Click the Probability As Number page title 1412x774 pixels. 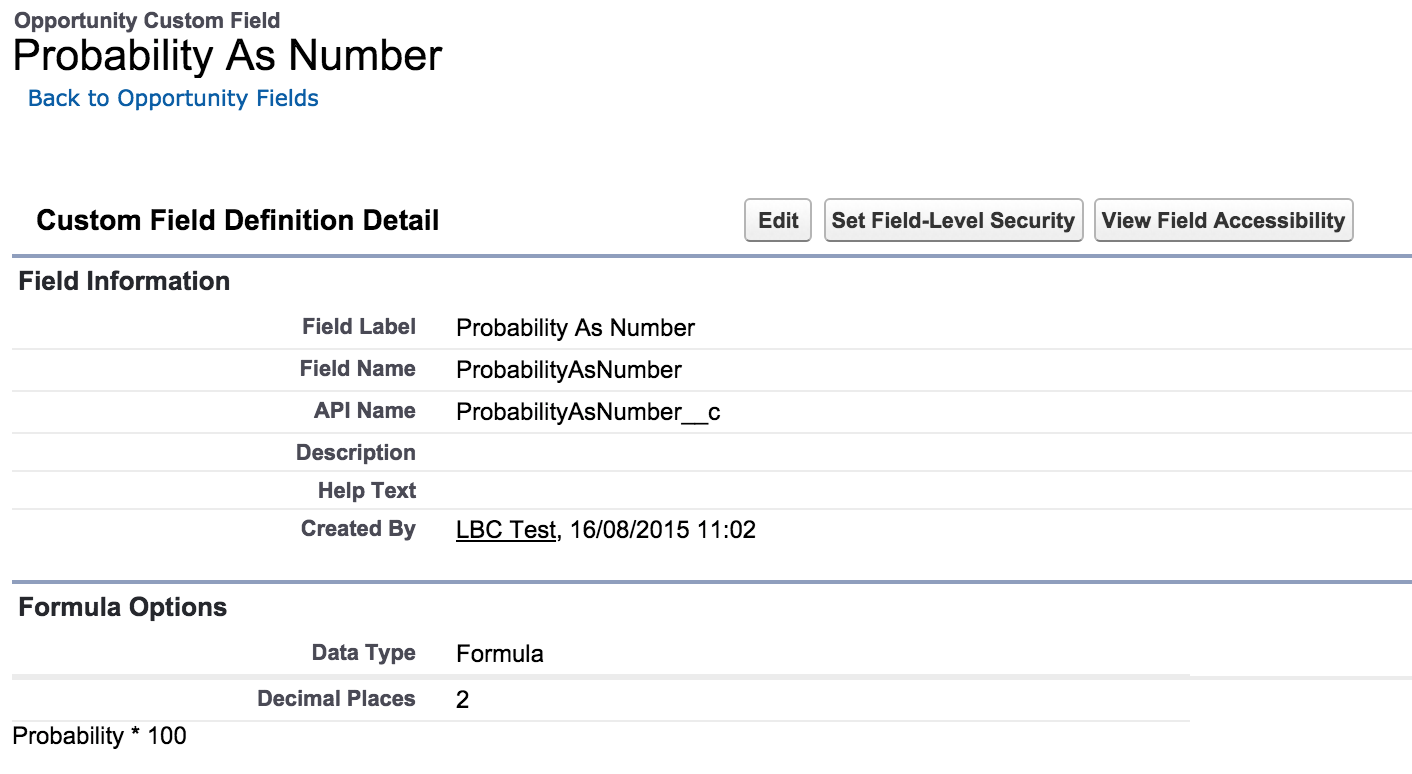227,55
